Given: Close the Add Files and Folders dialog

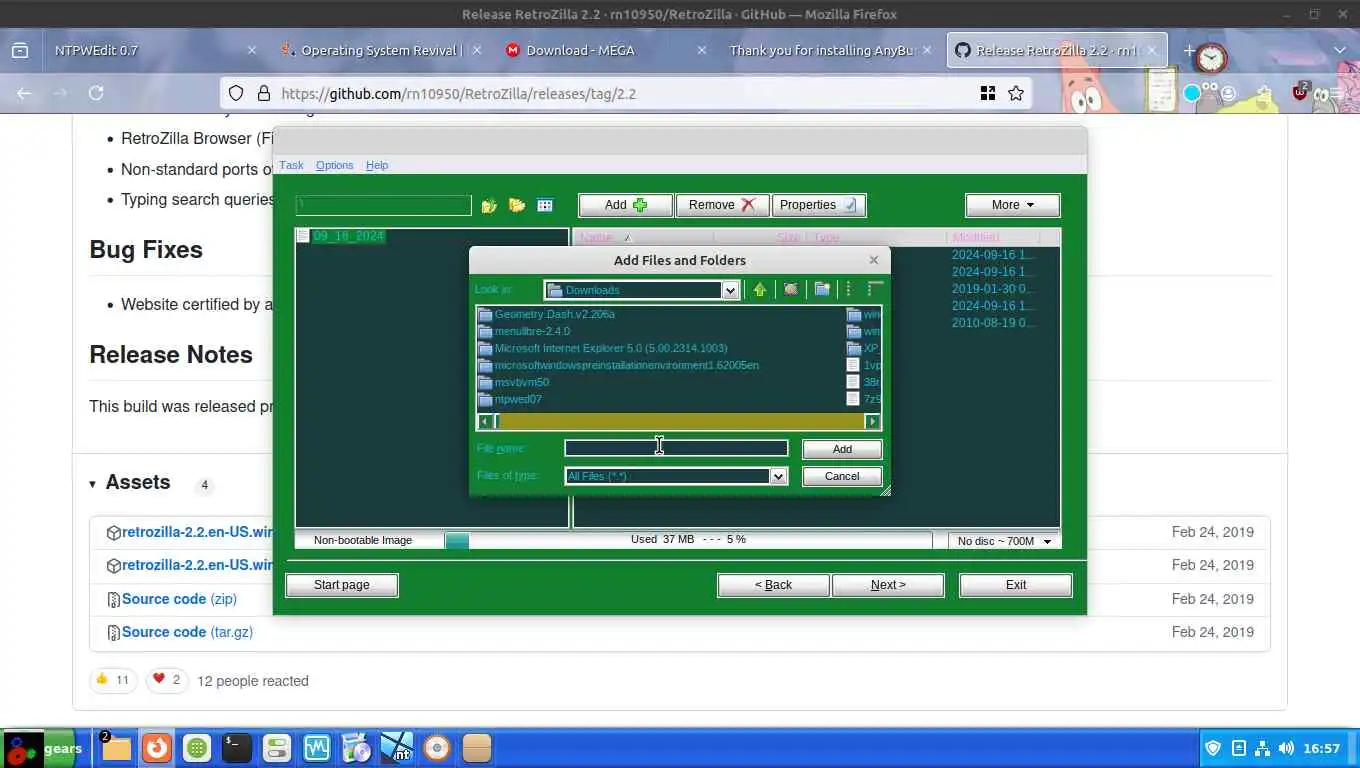Looking at the screenshot, I should pos(873,260).
